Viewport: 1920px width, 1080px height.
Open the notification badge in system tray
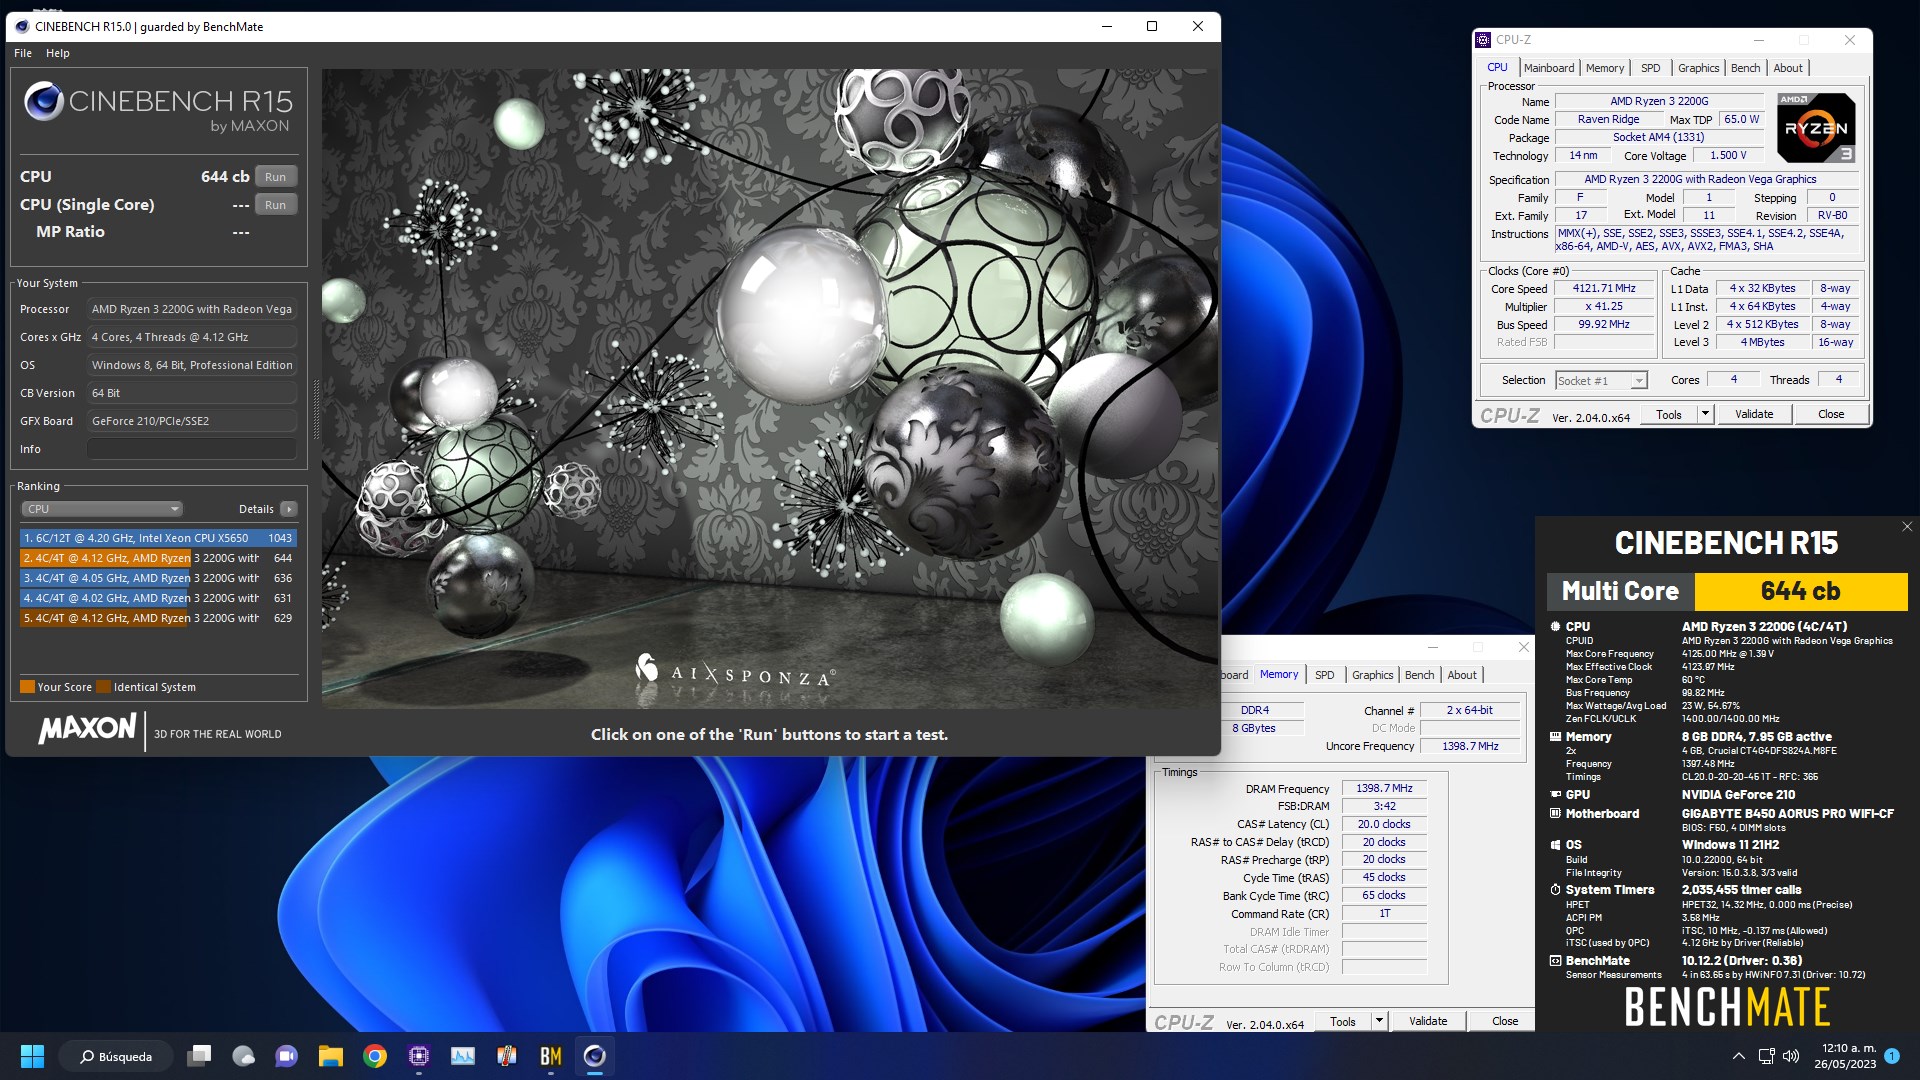point(1892,1056)
